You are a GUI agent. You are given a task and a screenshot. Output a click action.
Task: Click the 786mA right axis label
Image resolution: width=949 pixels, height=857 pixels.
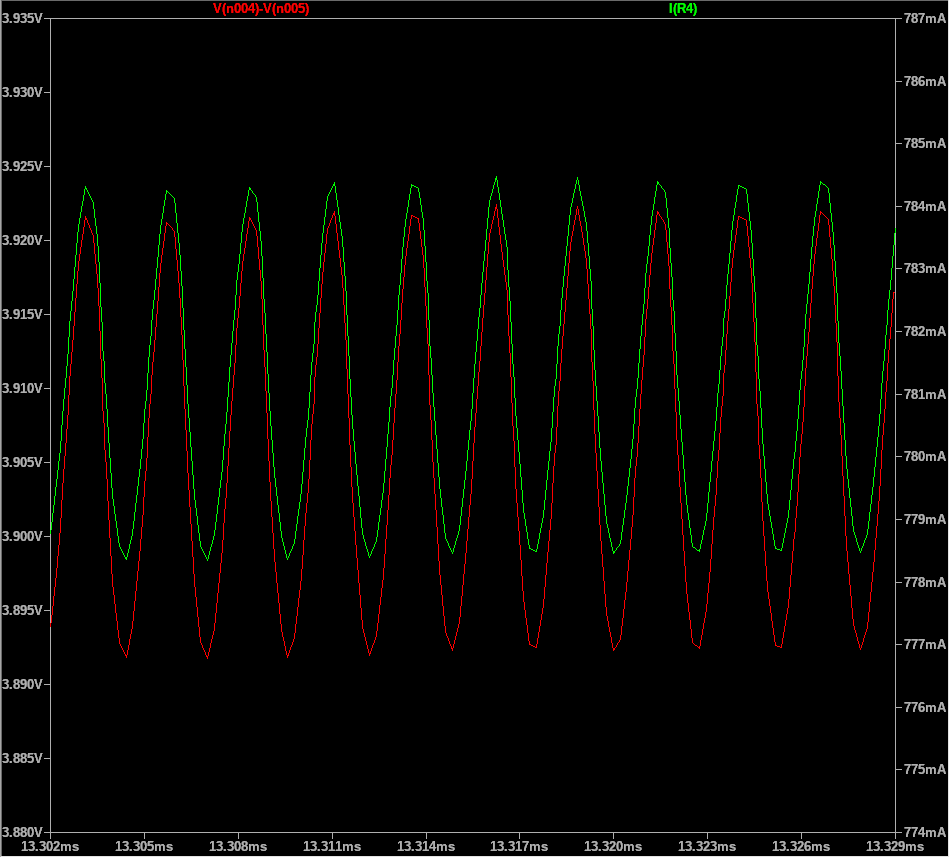click(924, 81)
